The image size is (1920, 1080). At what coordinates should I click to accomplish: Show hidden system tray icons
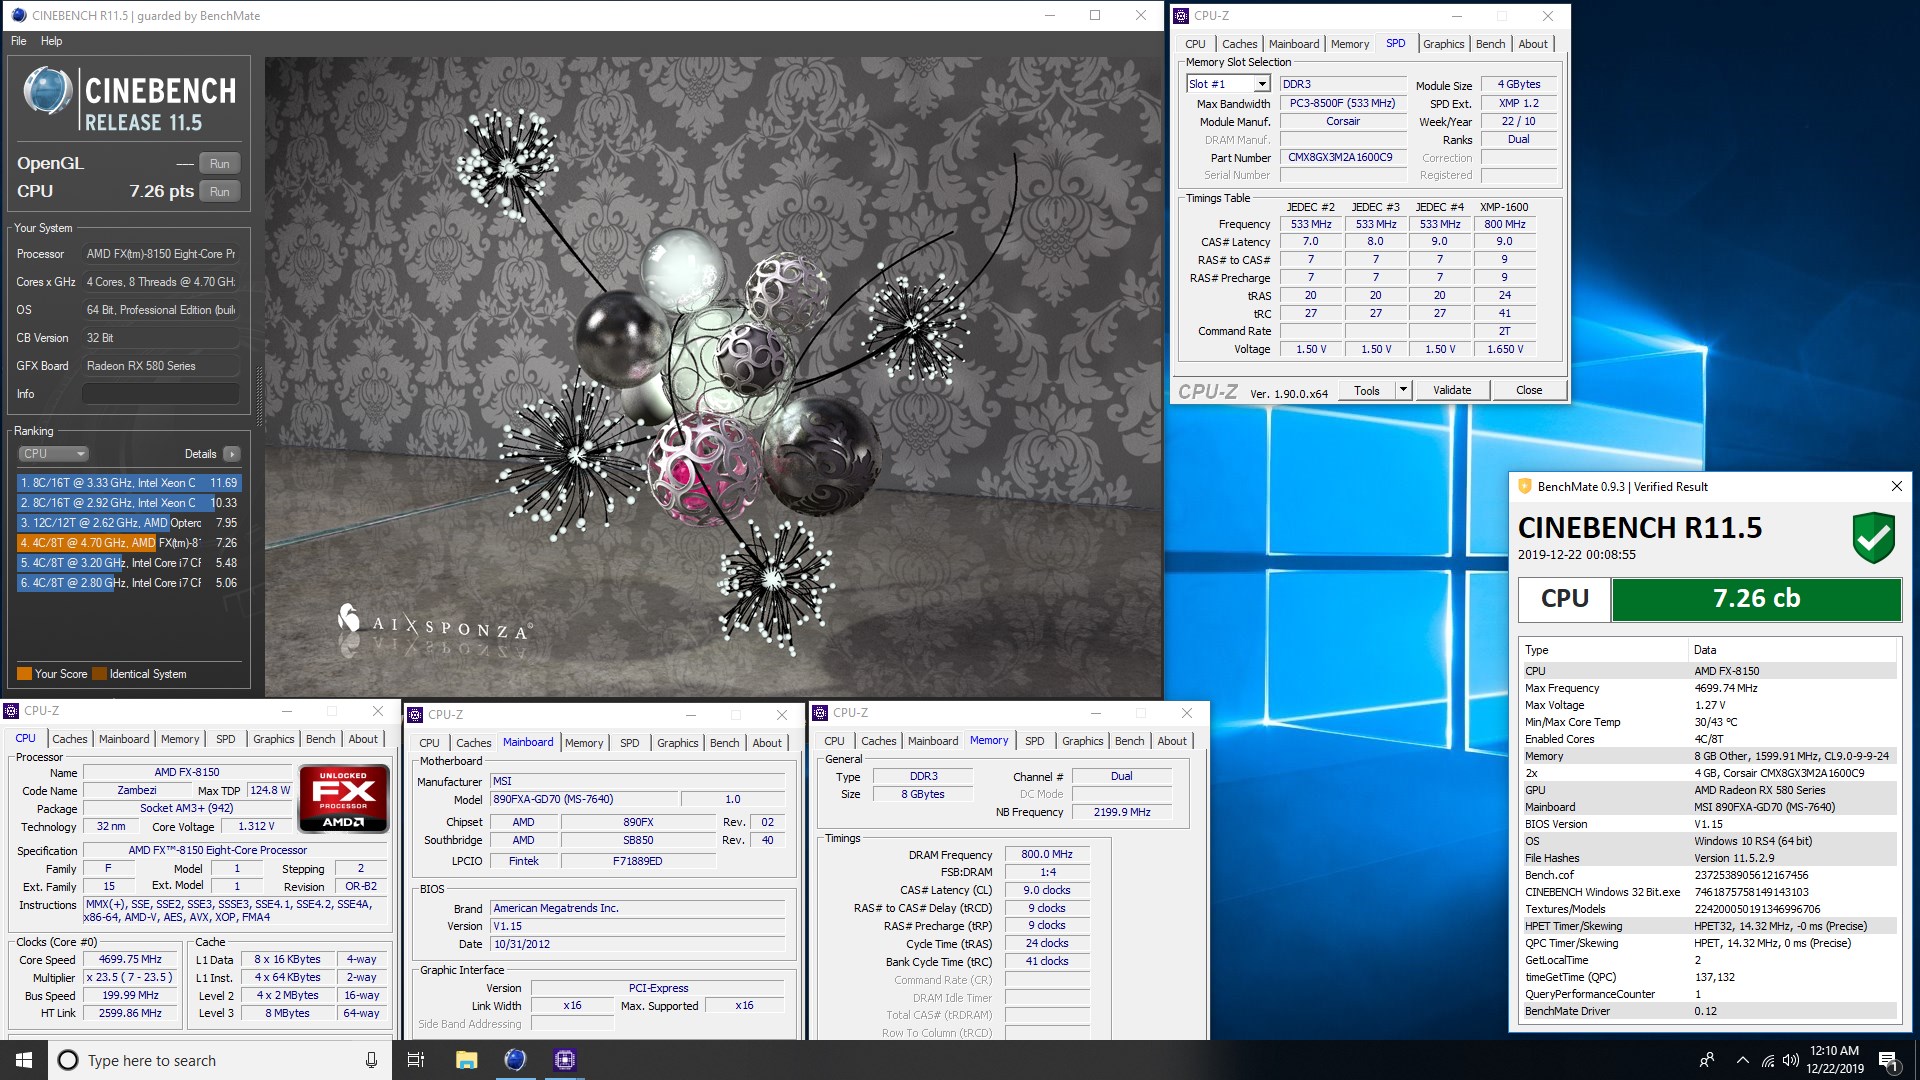tap(1743, 1060)
